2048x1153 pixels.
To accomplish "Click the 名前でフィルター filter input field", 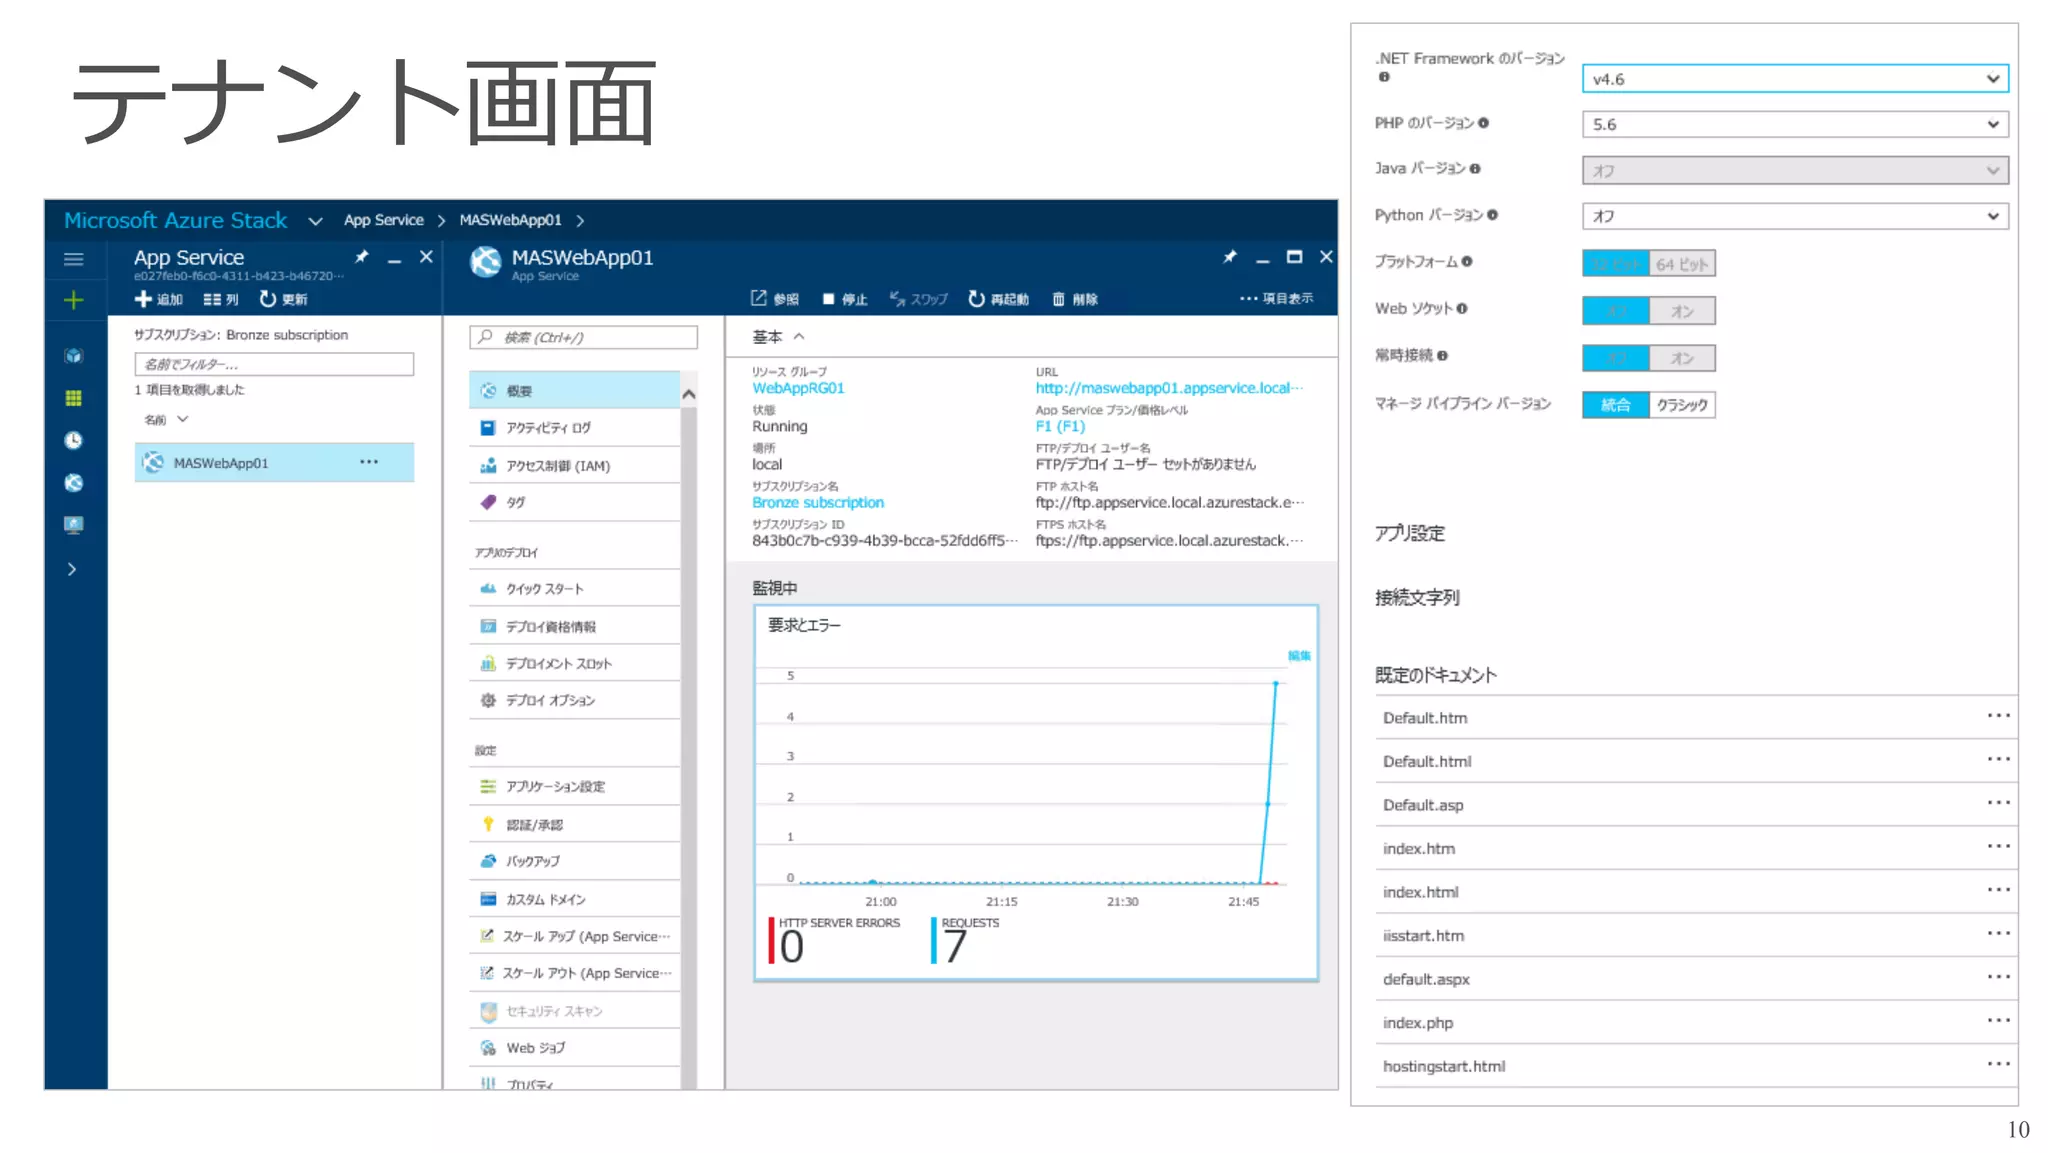I will click(x=274, y=364).
